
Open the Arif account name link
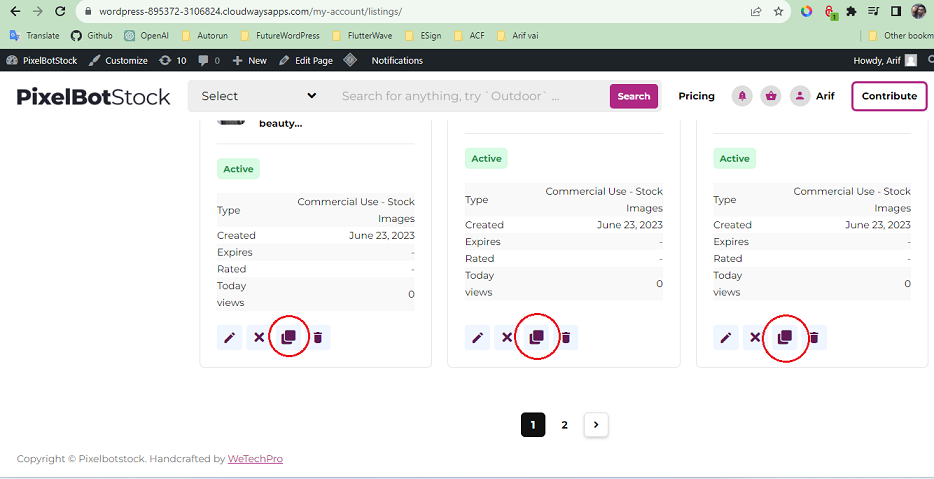[825, 96]
